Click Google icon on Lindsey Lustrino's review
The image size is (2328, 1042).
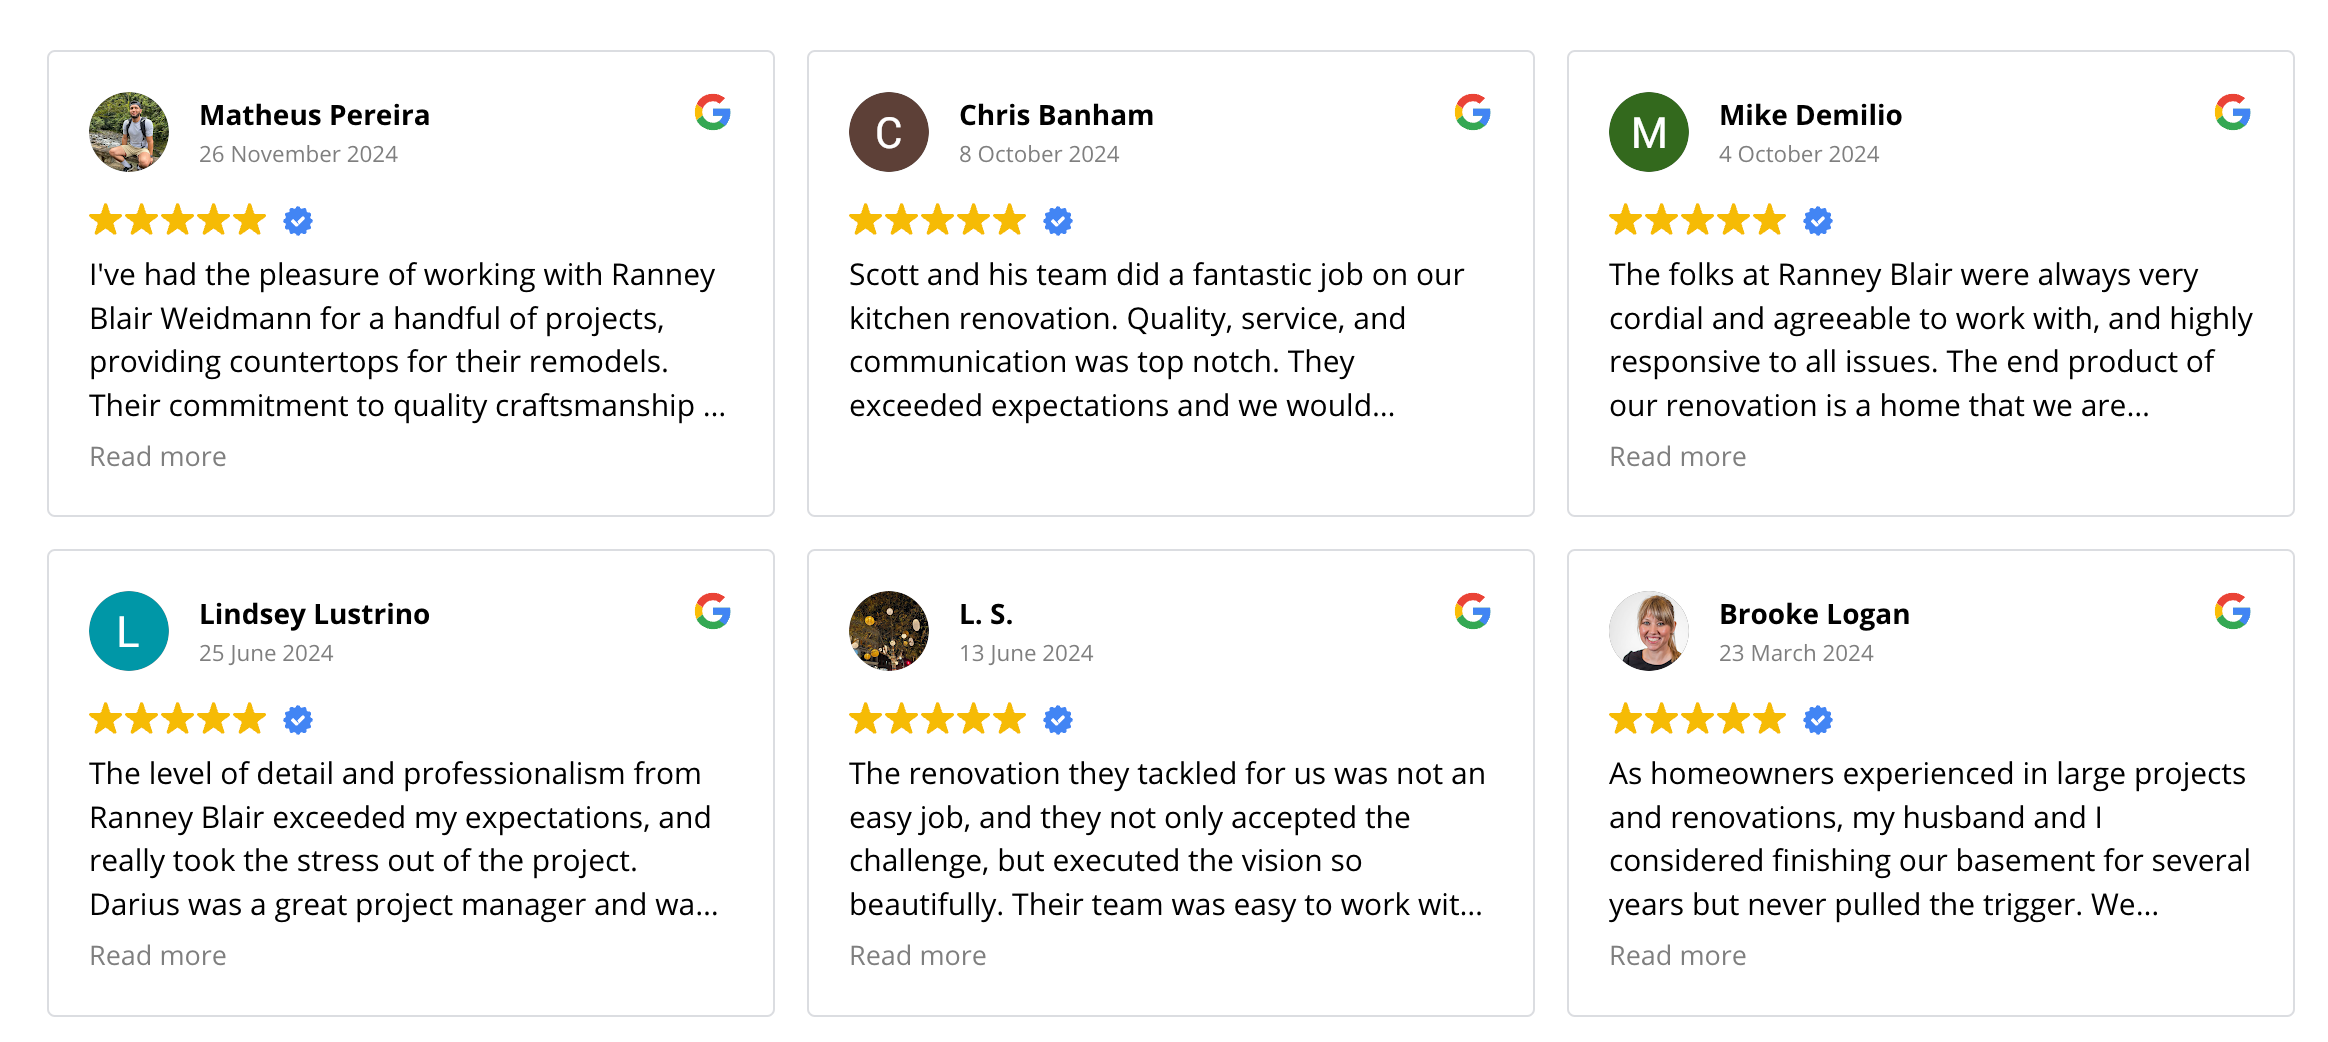point(712,612)
